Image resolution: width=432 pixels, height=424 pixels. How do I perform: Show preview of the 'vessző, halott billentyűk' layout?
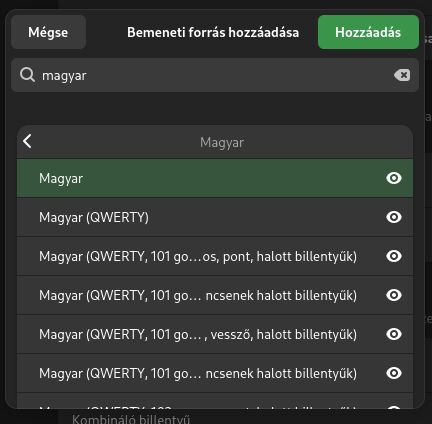[x=394, y=334]
